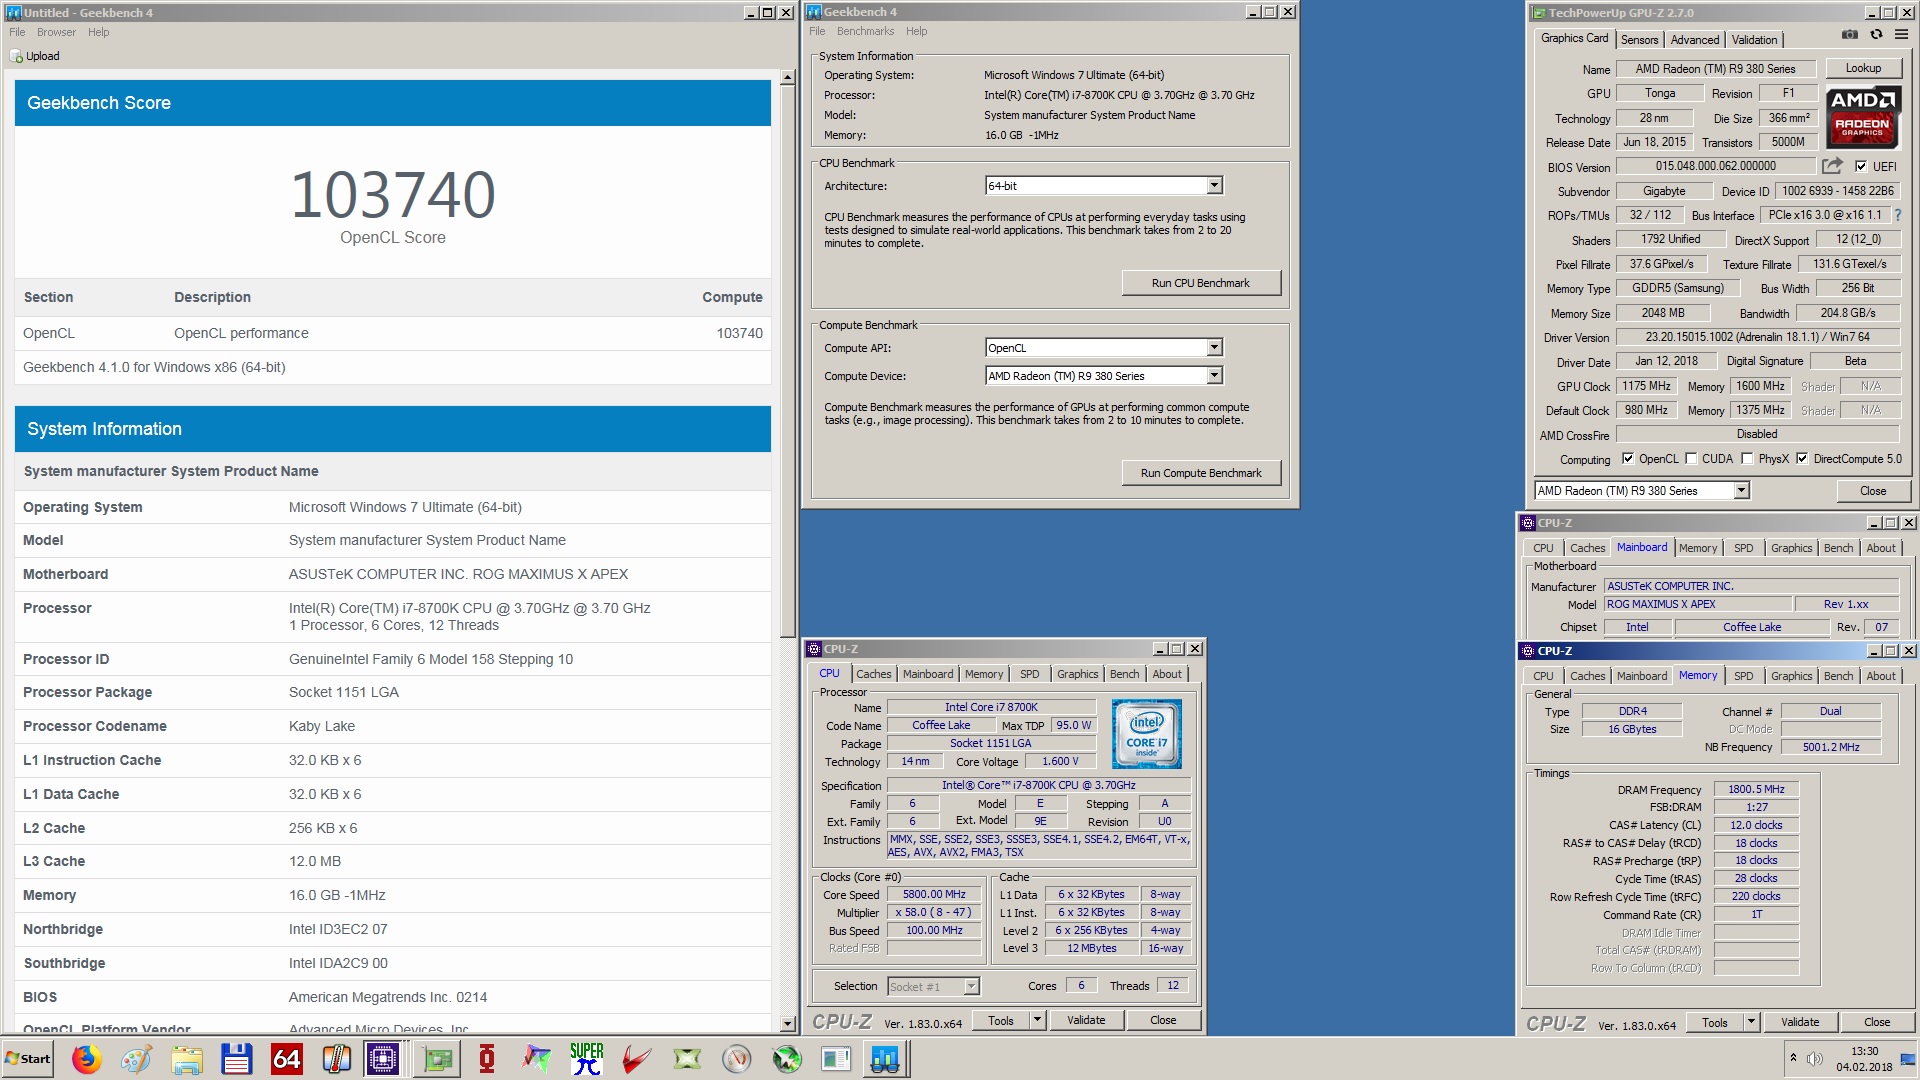The width and height of the screenshot is (1920, 1080).
Task: Open Windows Explorer from the taskbar
Action: [x=187, y=1058]
